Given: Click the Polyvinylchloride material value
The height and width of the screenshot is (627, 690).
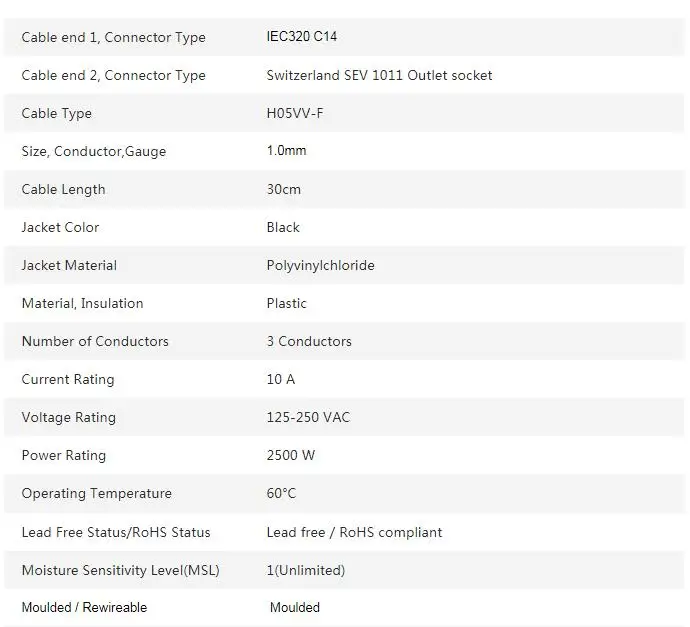Looking at the screenshot, I should tap(320, 265).
